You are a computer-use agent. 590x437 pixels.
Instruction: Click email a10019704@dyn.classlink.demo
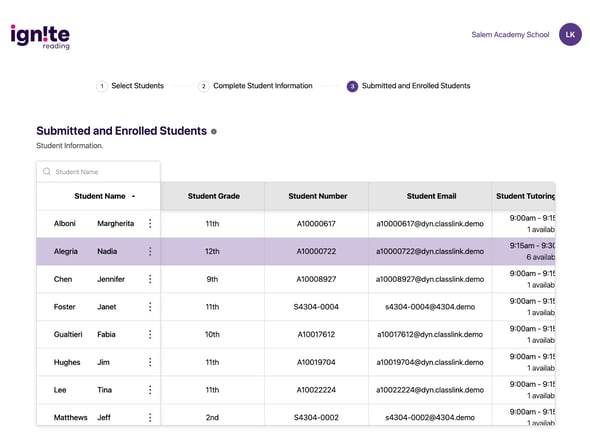[430, 362]
